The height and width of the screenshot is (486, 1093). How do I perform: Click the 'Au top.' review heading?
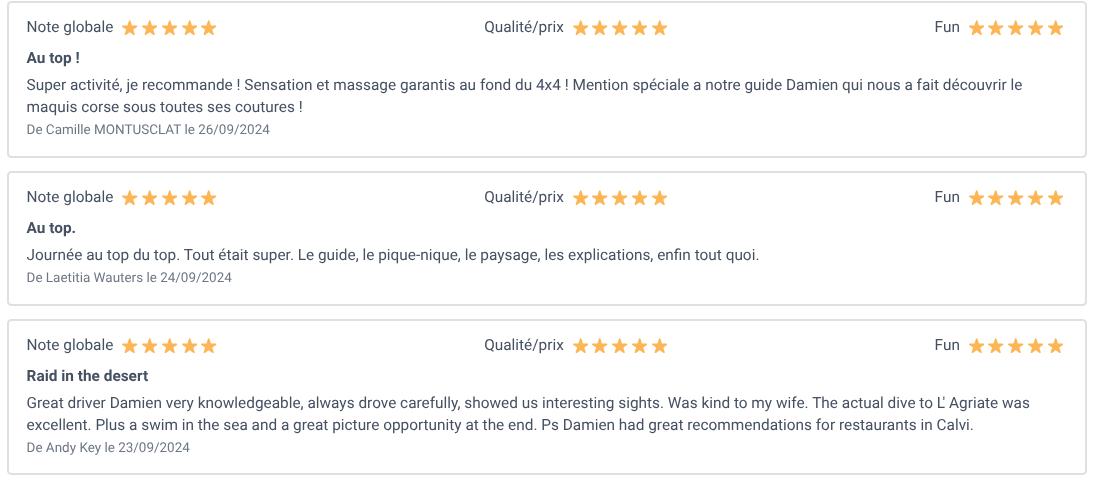(51, 229)
